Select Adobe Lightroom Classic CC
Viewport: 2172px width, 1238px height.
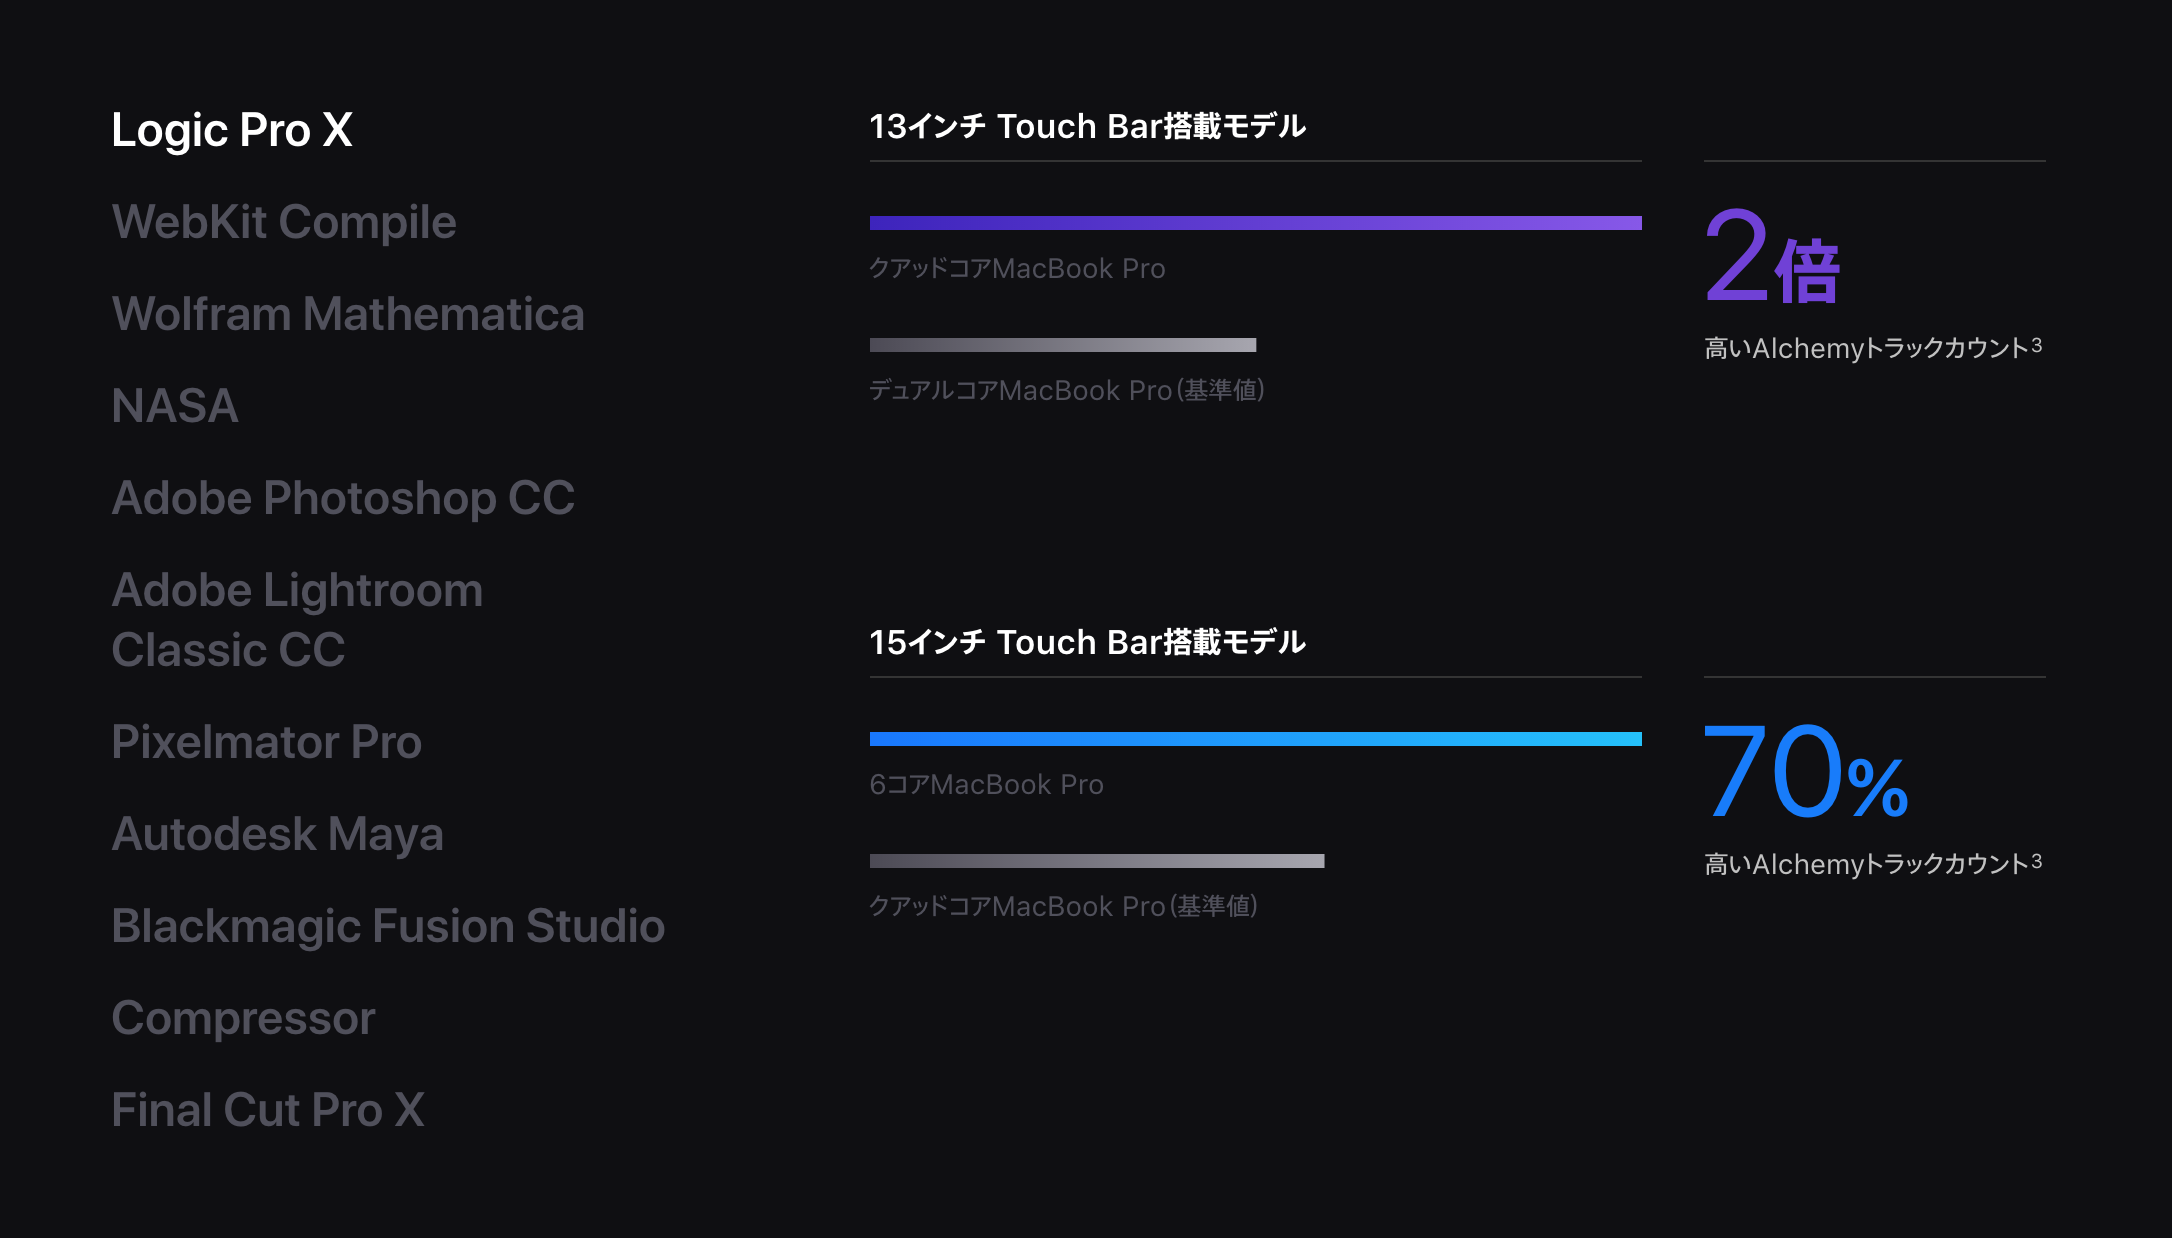click(x=297, y=620)
